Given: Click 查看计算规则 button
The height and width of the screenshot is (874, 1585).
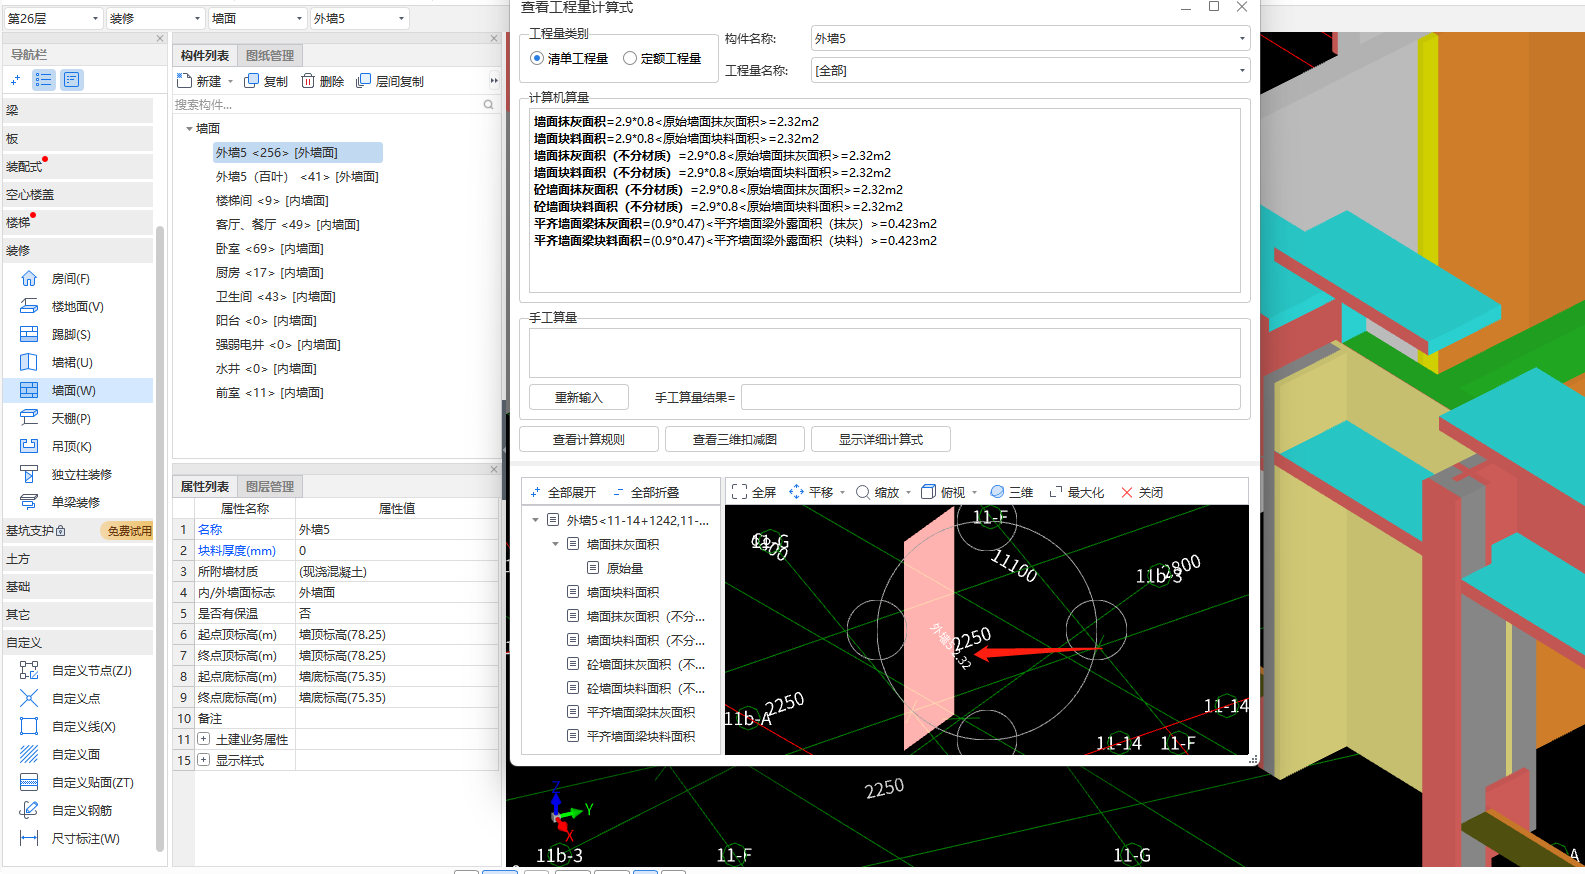Looking at the screenshot, I should 589,439.
